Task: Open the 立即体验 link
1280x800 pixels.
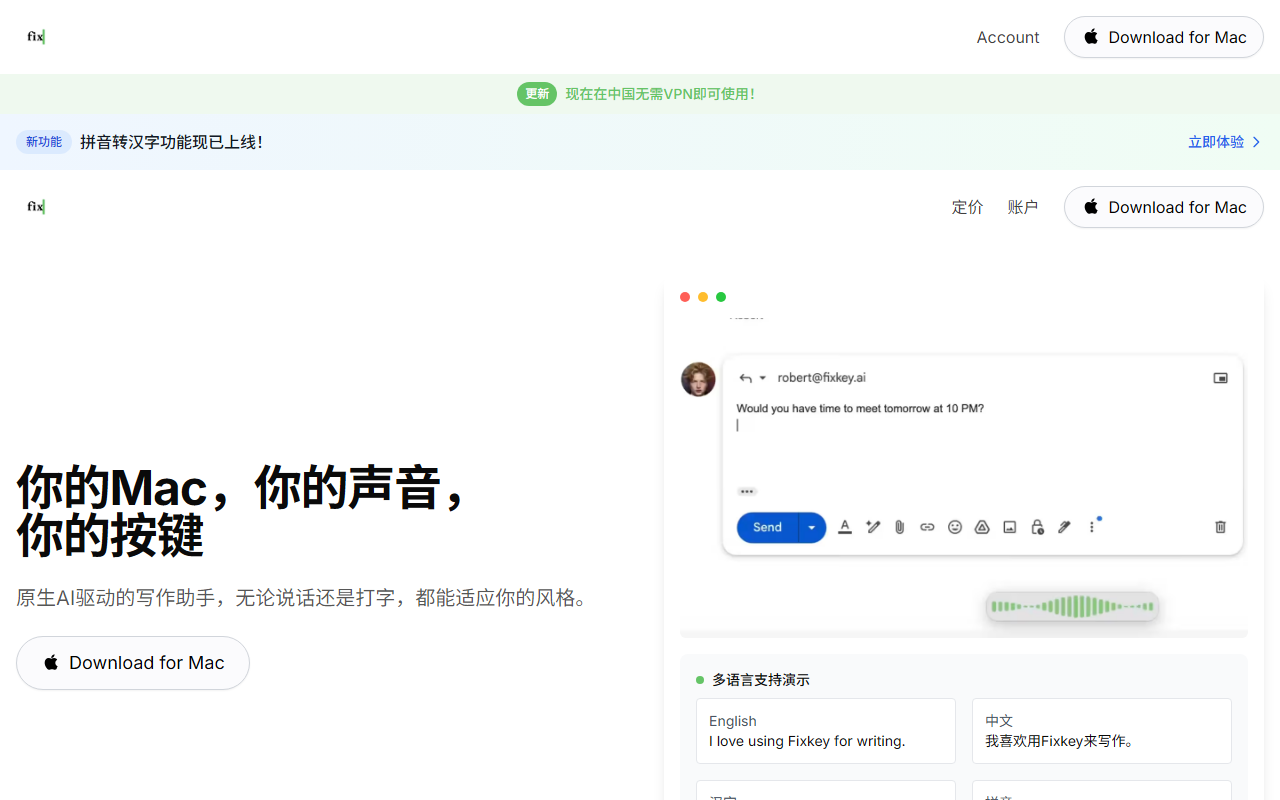Action: click(1216, 142)
